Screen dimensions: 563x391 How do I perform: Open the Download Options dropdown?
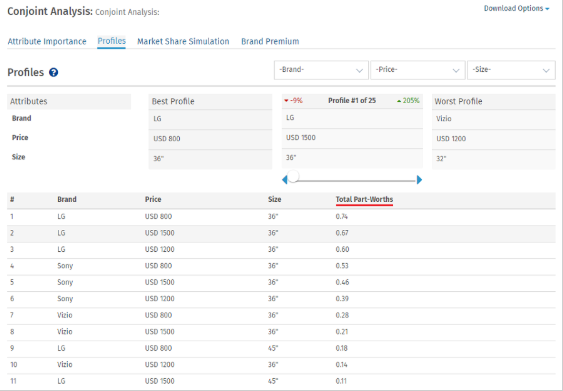(x=516, y=9)
